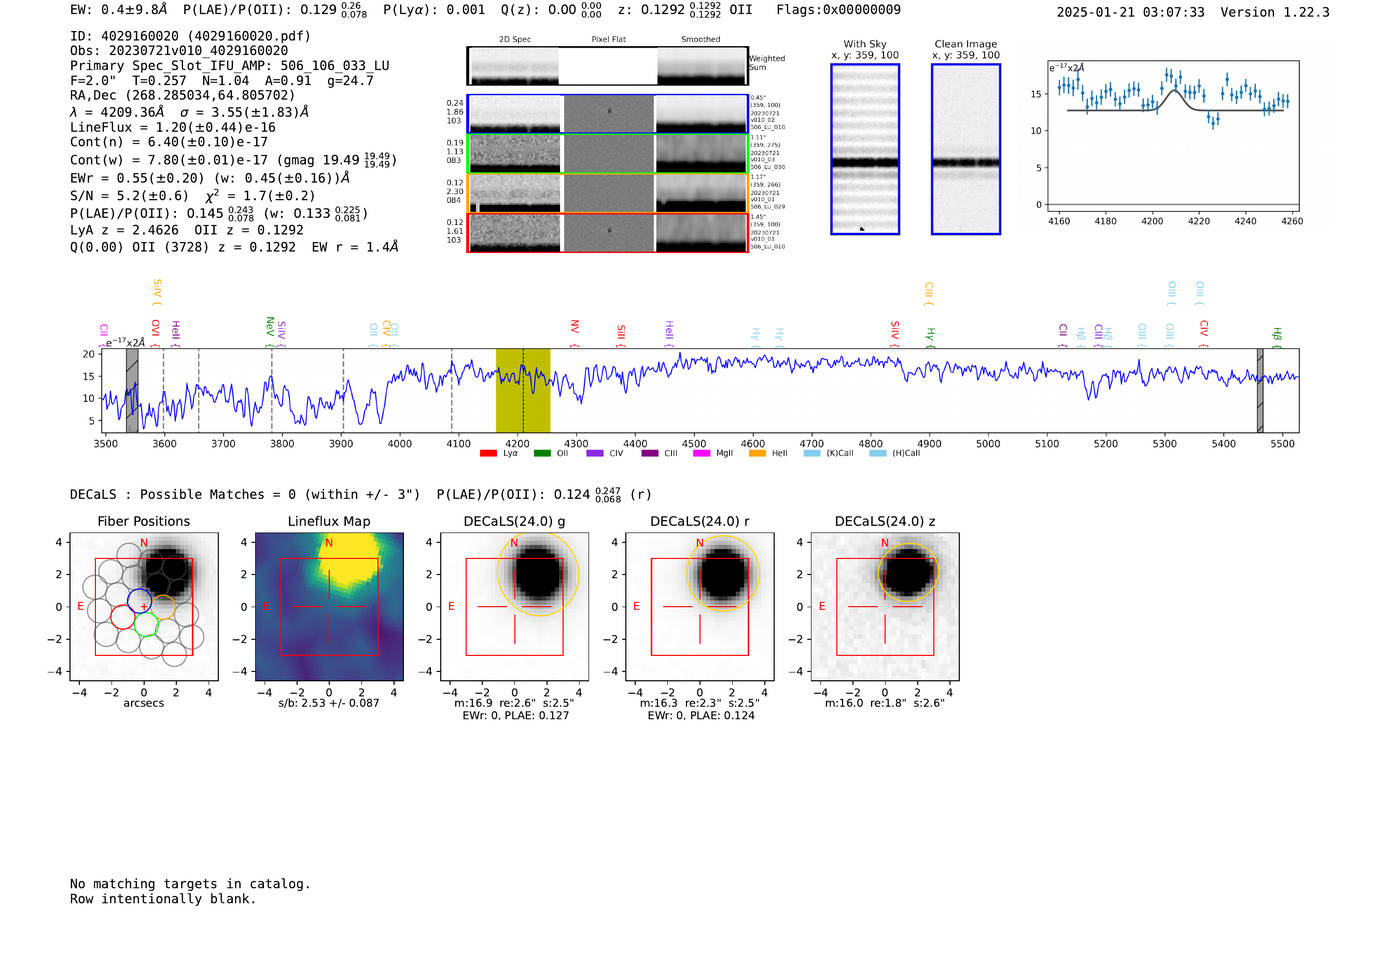This screenshot has height=953, width=1400.
Task: Click the Cont(n) = 6.40(±0.10)e-17 line
Action: [x=169, y=142]
